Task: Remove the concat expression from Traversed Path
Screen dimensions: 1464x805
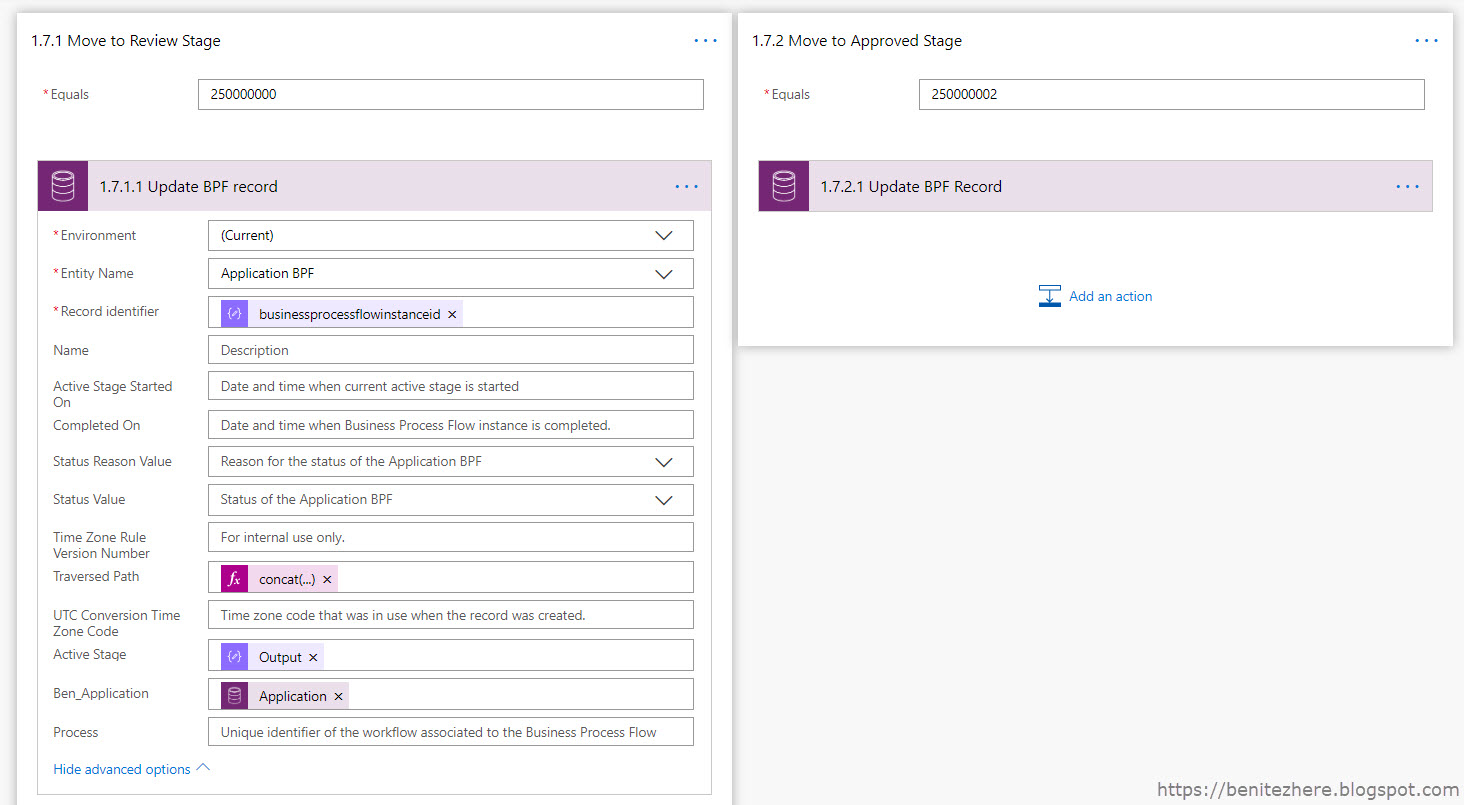Action: click(327, 578)
